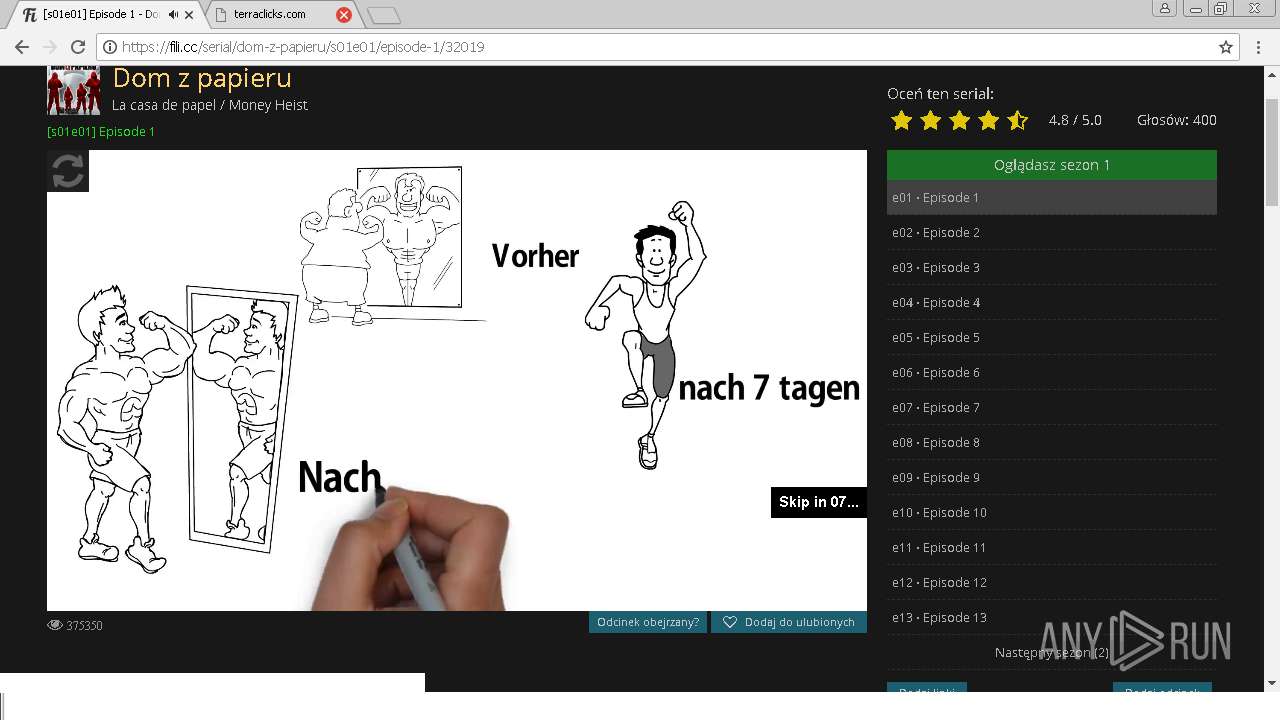Open e13 Episode 13 in the list
This screenshot has width=1280, height=720.
click(1052, 617)
